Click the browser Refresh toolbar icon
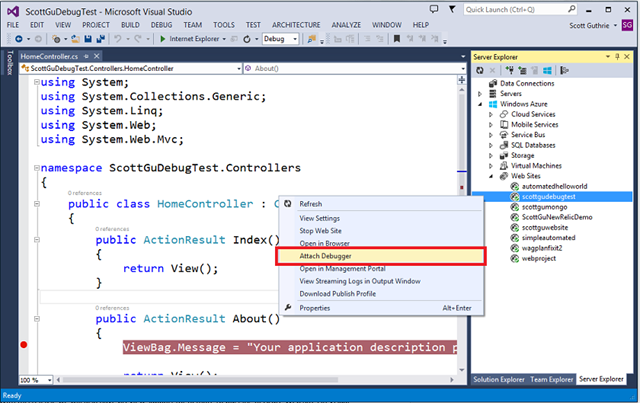The width and height of the screenshot is (640, 403). click(247, 39)
